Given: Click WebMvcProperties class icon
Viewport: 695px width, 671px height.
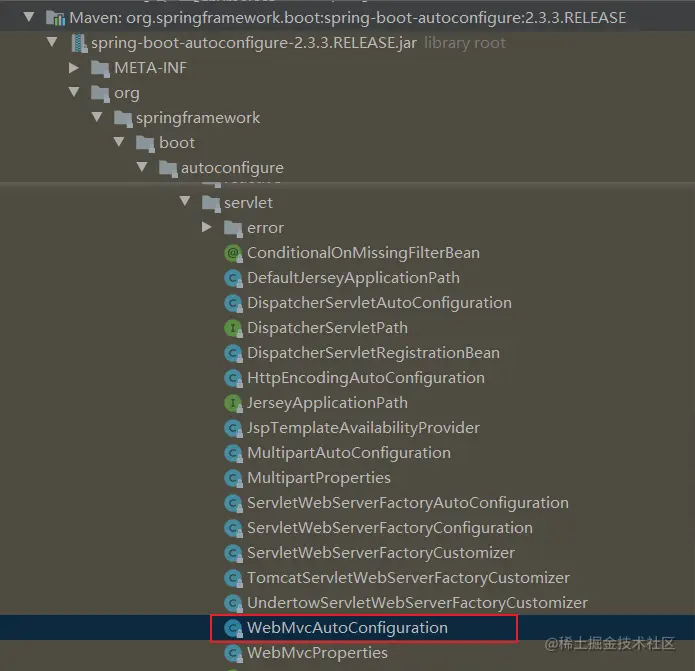Looking at the screenshot, I should (x=233, y=654).
